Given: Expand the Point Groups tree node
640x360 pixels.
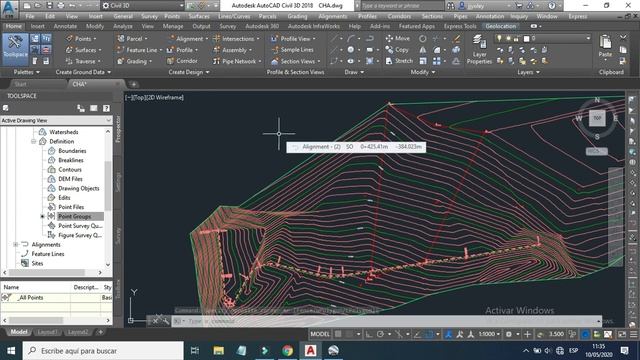Looking at the screenshot, I should tap(42, 216).
